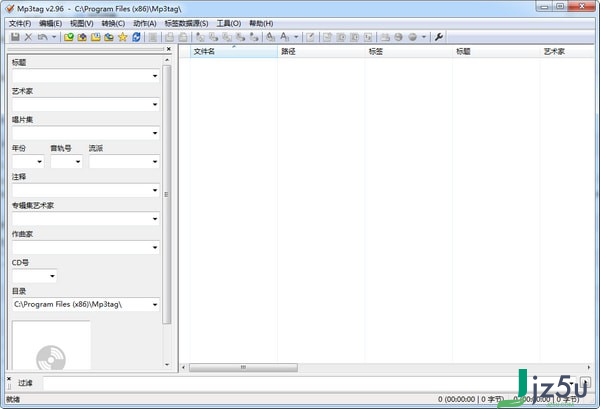Click the 就绪 status bar text
This screenshot has width=600, height=409.
13,399
